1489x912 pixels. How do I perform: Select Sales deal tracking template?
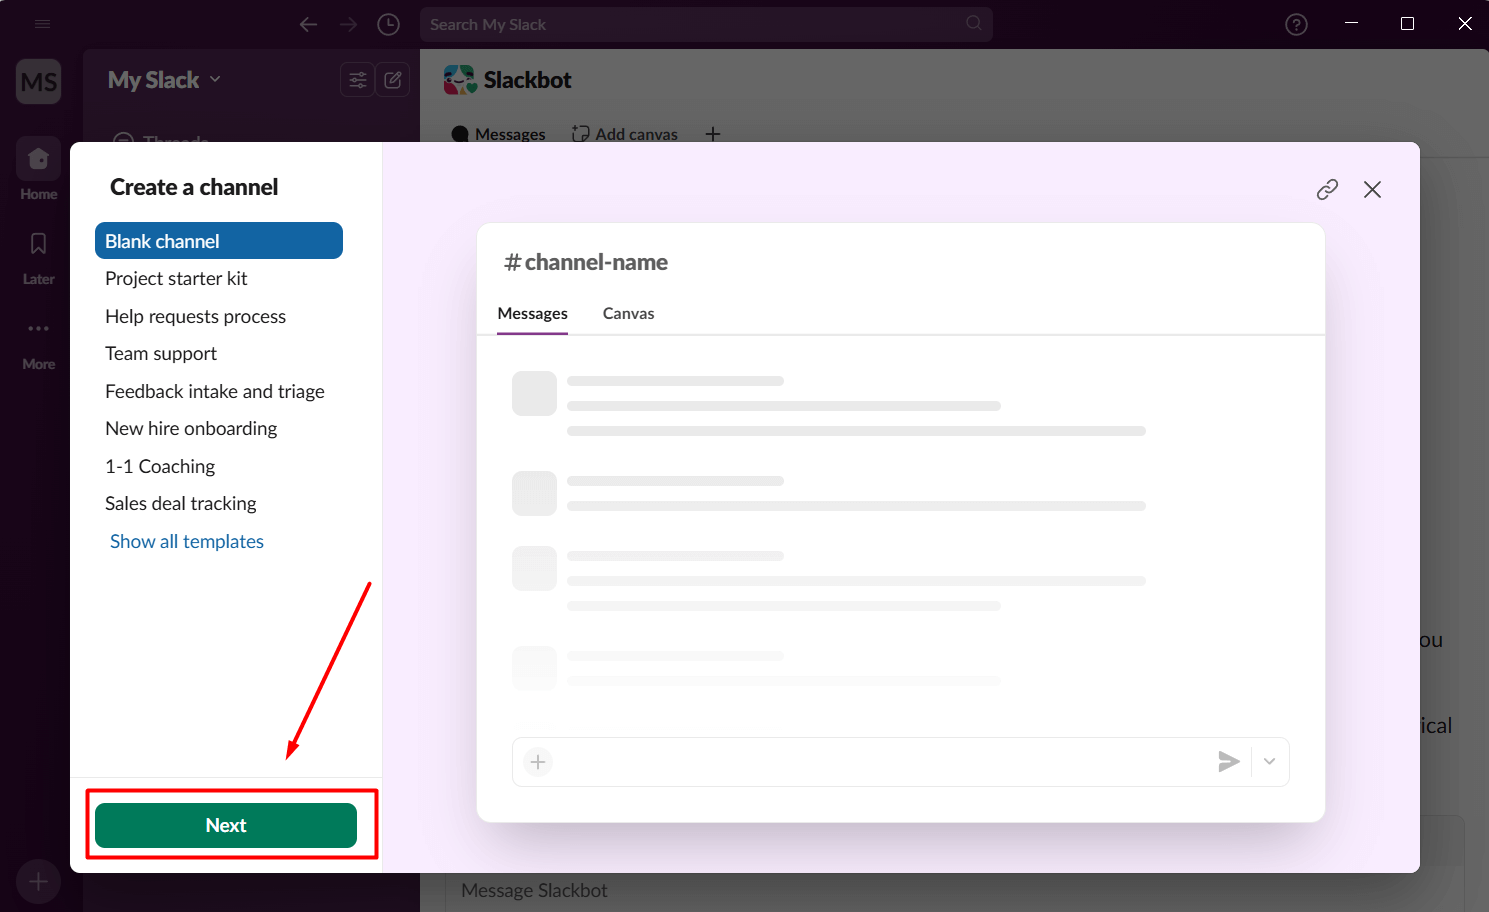pyautogui.click(x=181, y=503)
